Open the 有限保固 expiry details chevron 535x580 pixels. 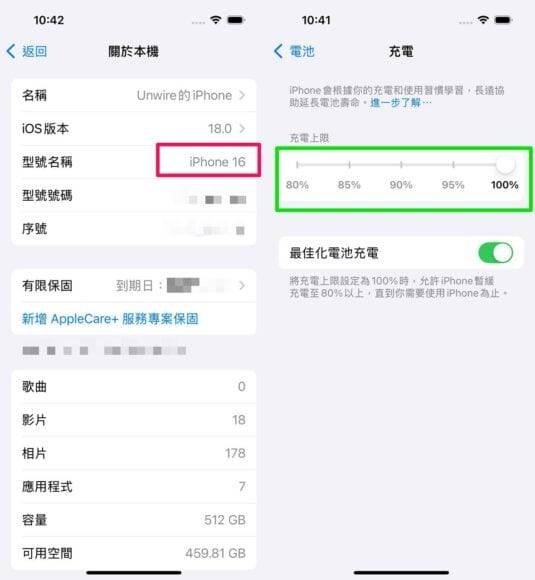[242, 286]
